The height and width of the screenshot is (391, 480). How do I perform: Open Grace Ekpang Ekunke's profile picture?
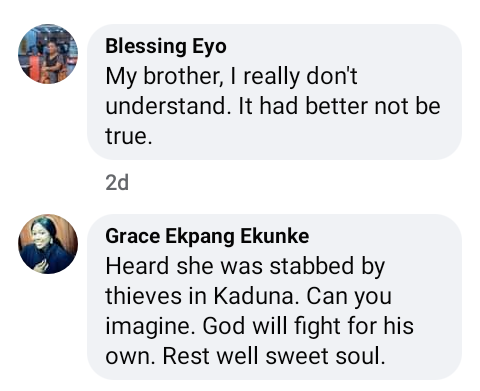(48, 244)
